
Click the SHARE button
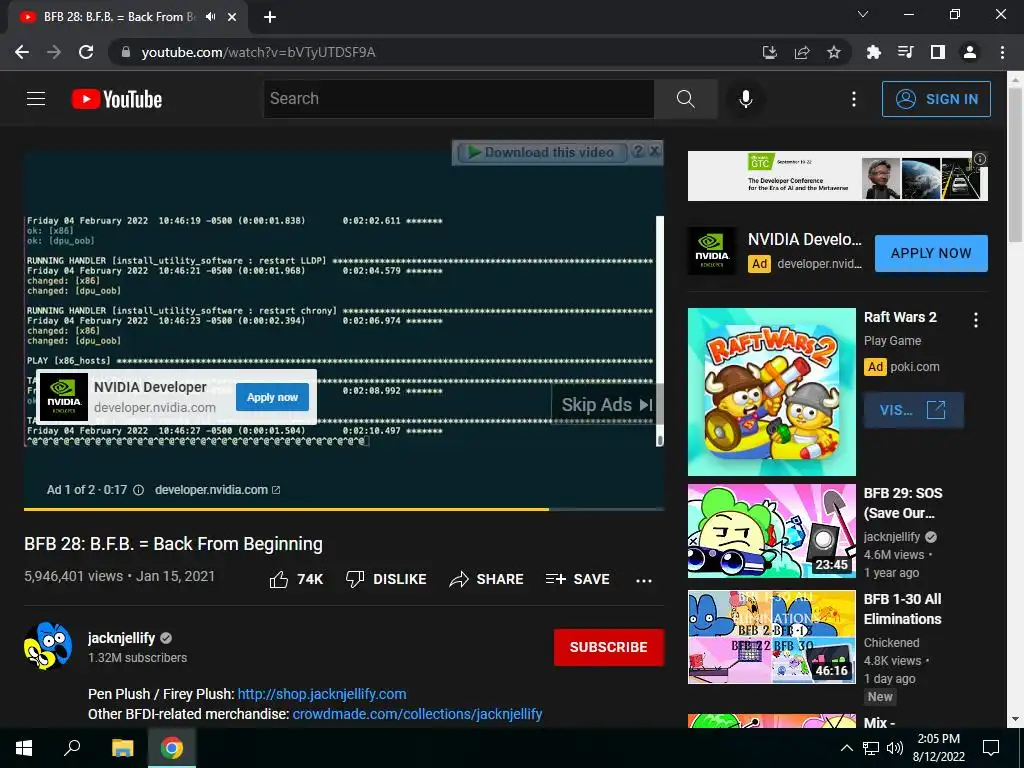pyautogui.click(x=487, y=579)
